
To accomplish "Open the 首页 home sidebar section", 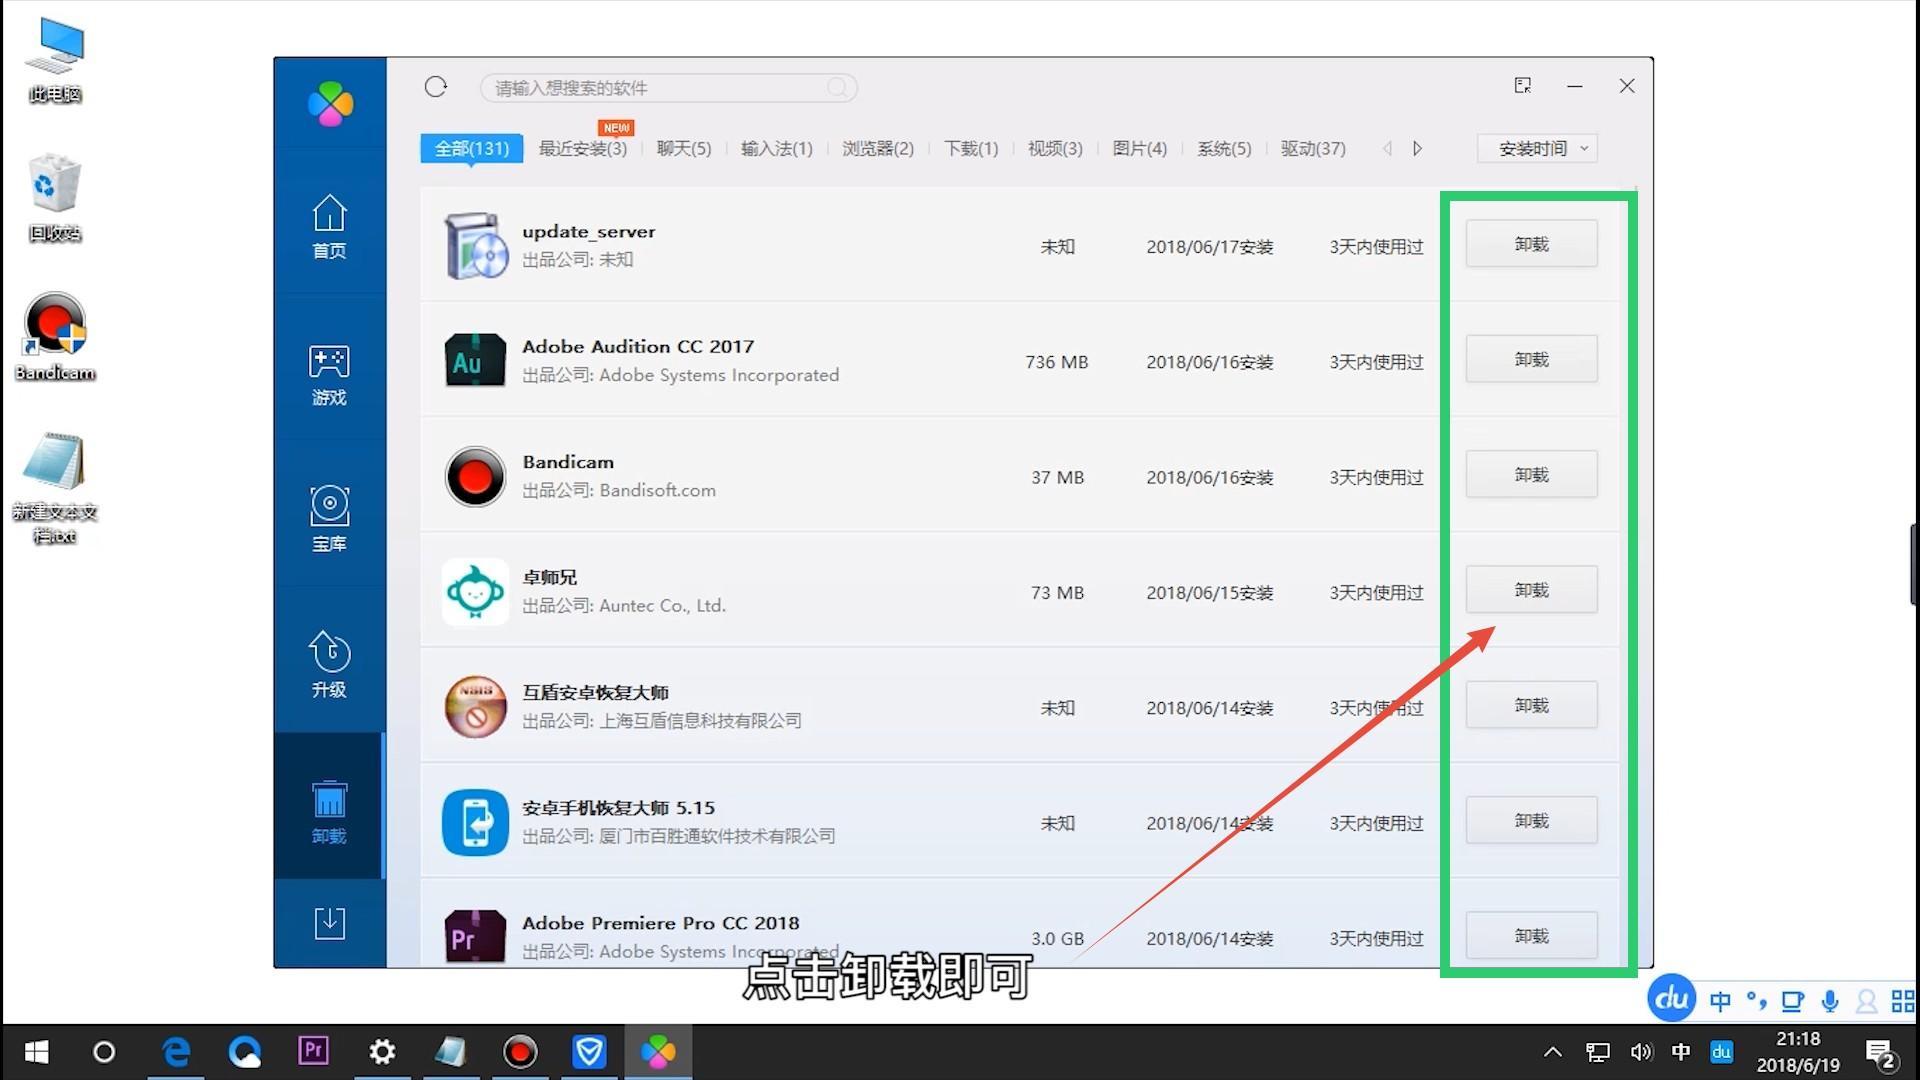I will click(x=329, y=226).
